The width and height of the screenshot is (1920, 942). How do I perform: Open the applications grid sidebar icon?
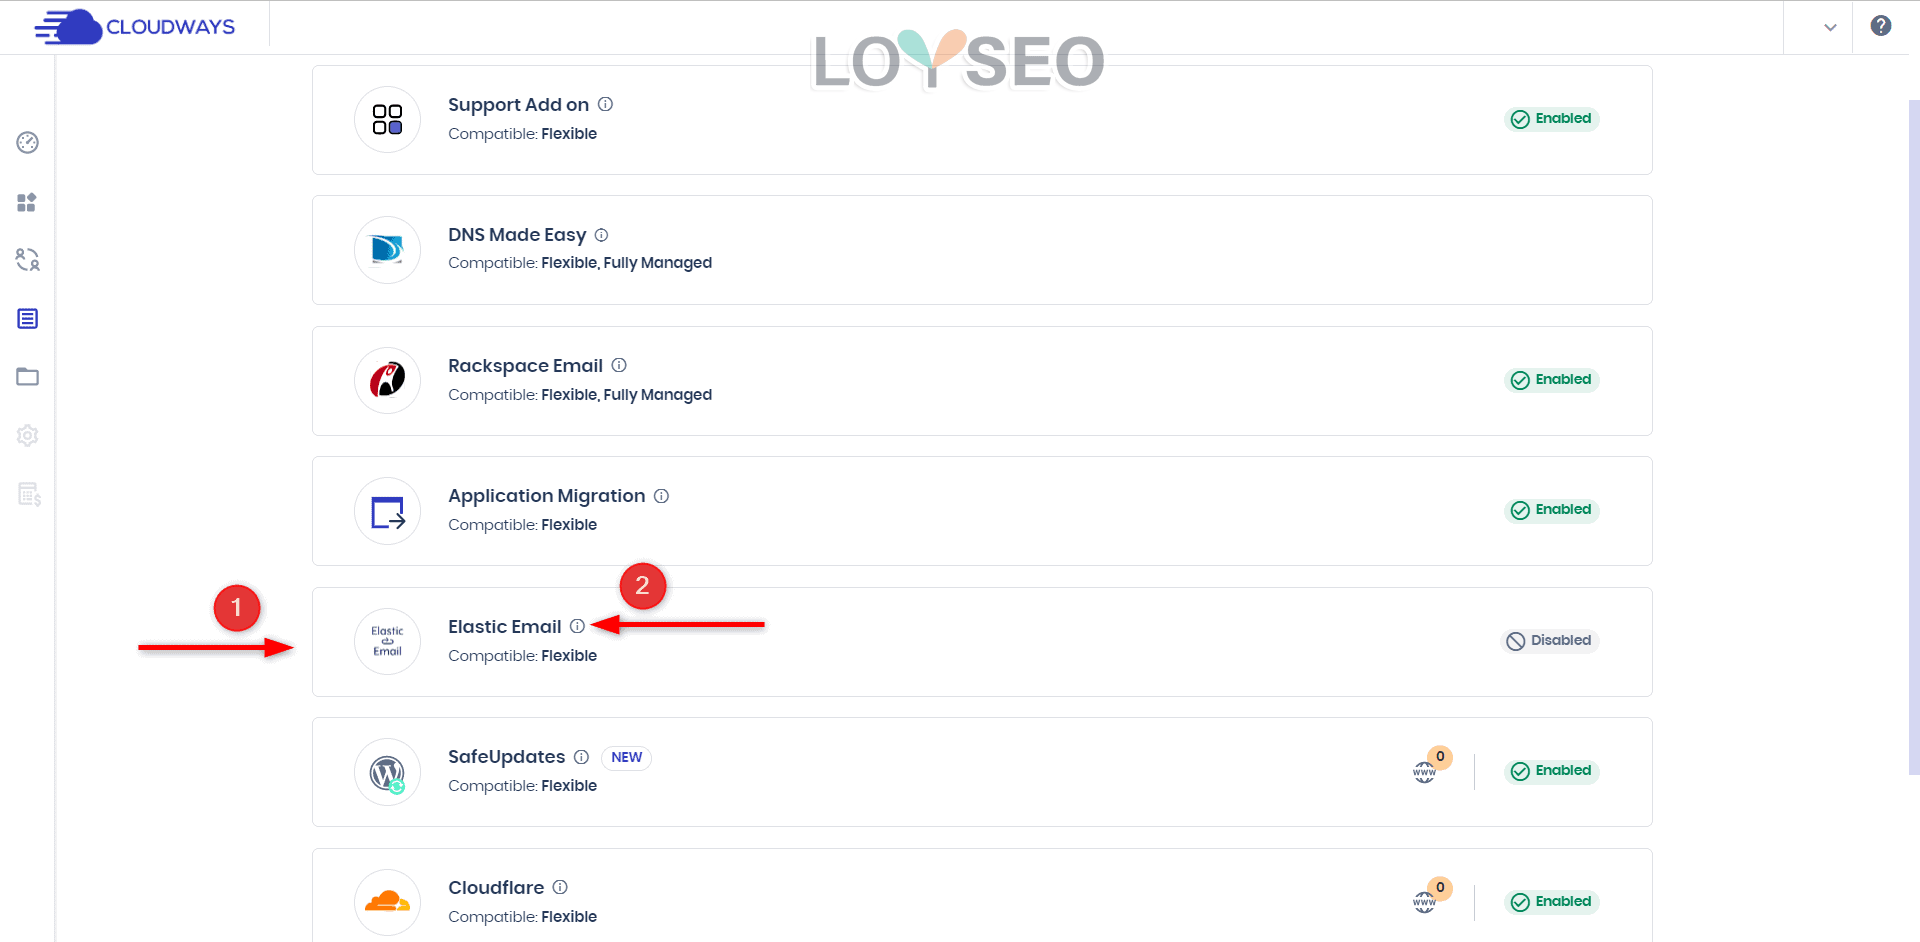point(27,202)
